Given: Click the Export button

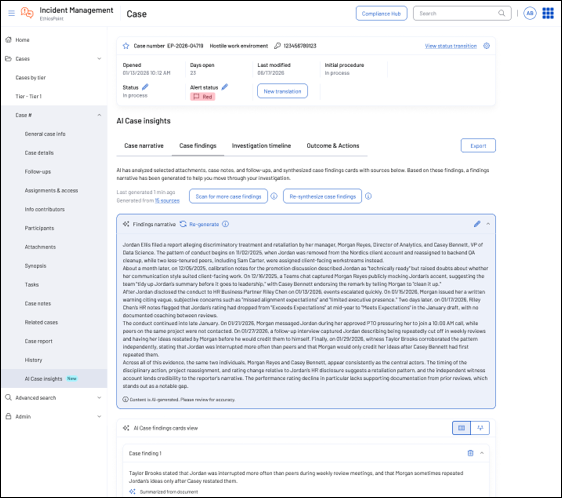Looking at the screenshot, I should click(478, 146).
